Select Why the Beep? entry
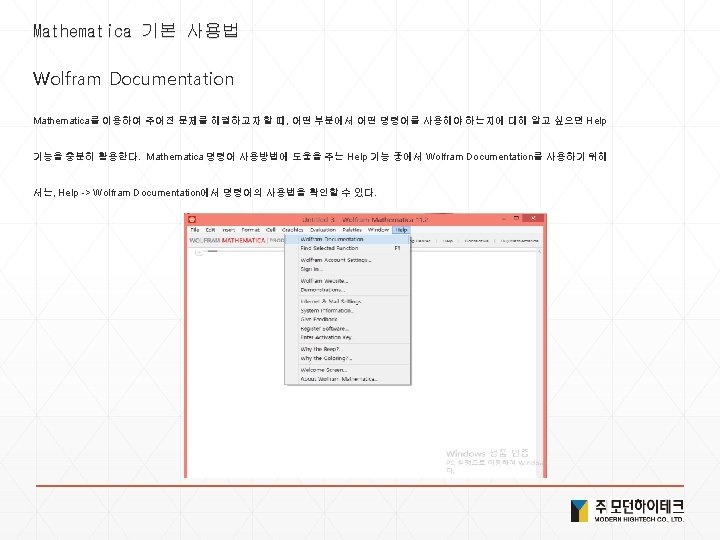 (x=348, y=349)
